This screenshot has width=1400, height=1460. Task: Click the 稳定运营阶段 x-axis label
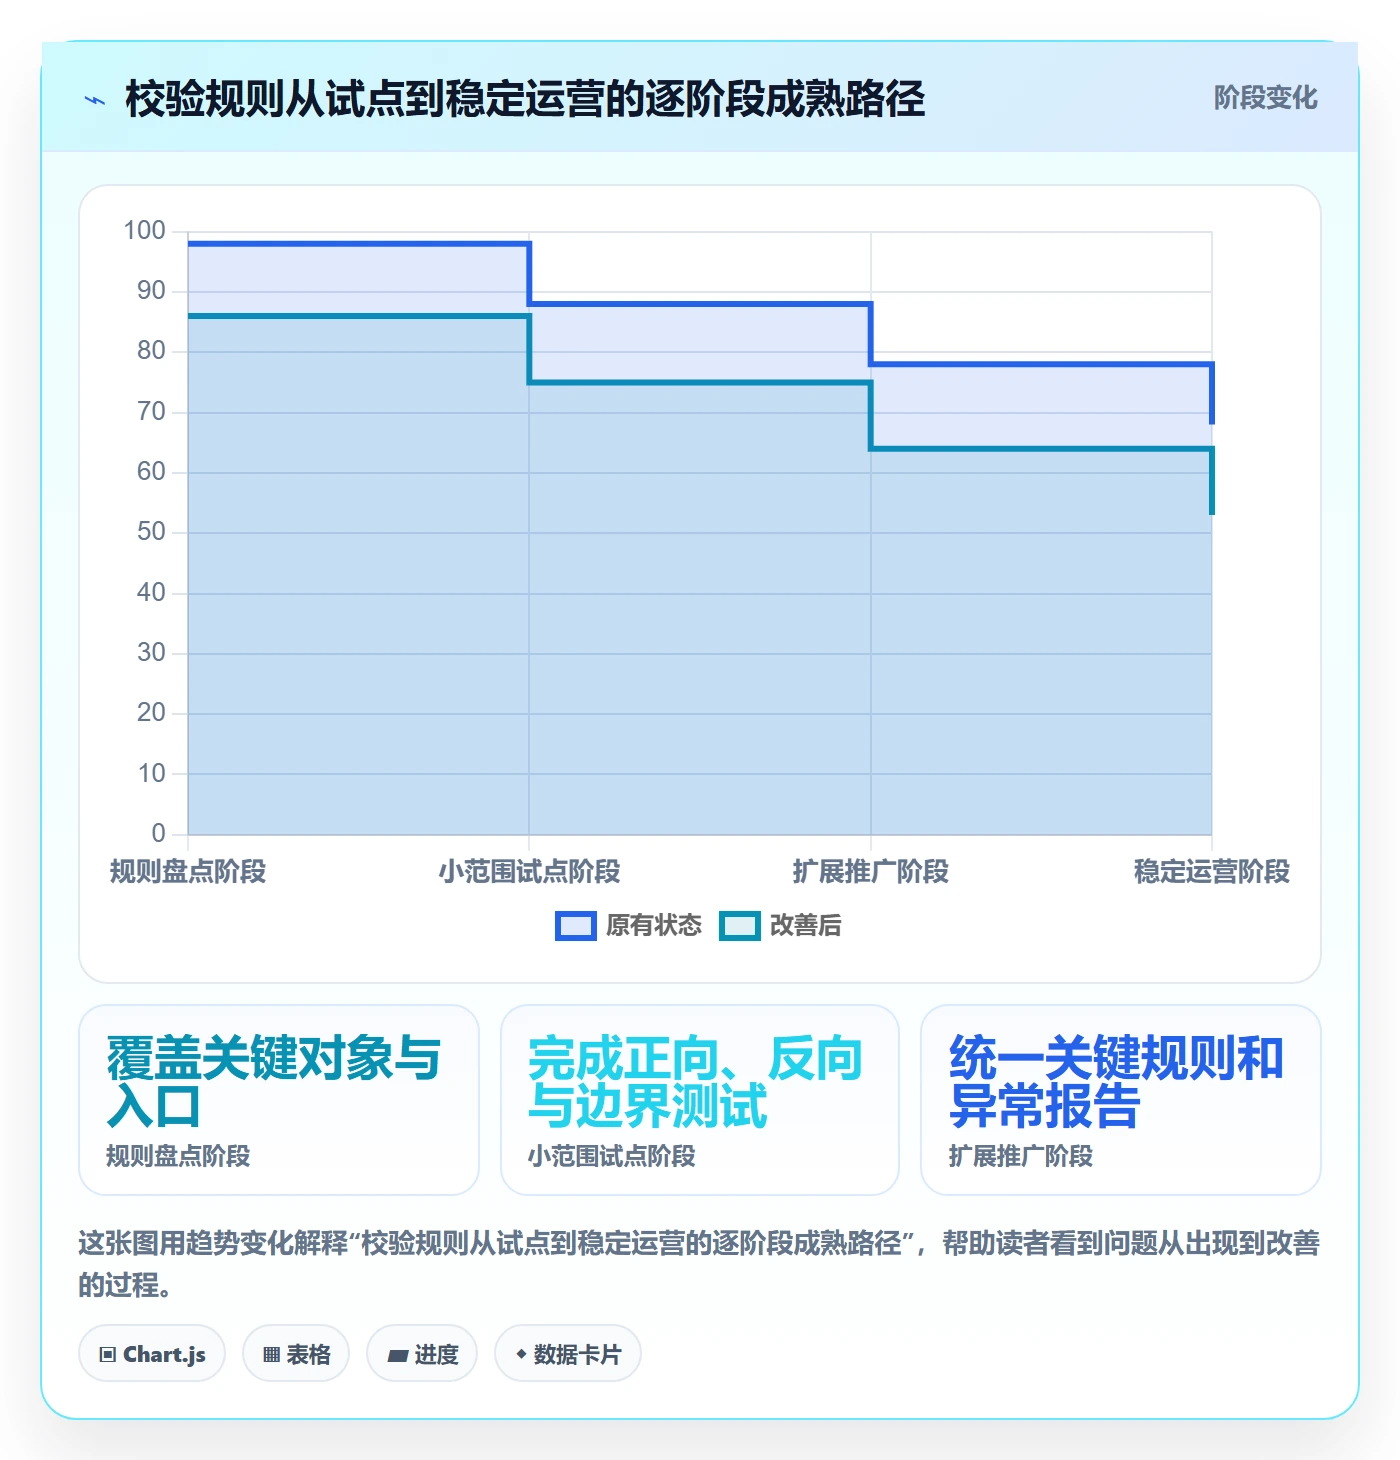pyautogui.click(x=1212, y=872)
